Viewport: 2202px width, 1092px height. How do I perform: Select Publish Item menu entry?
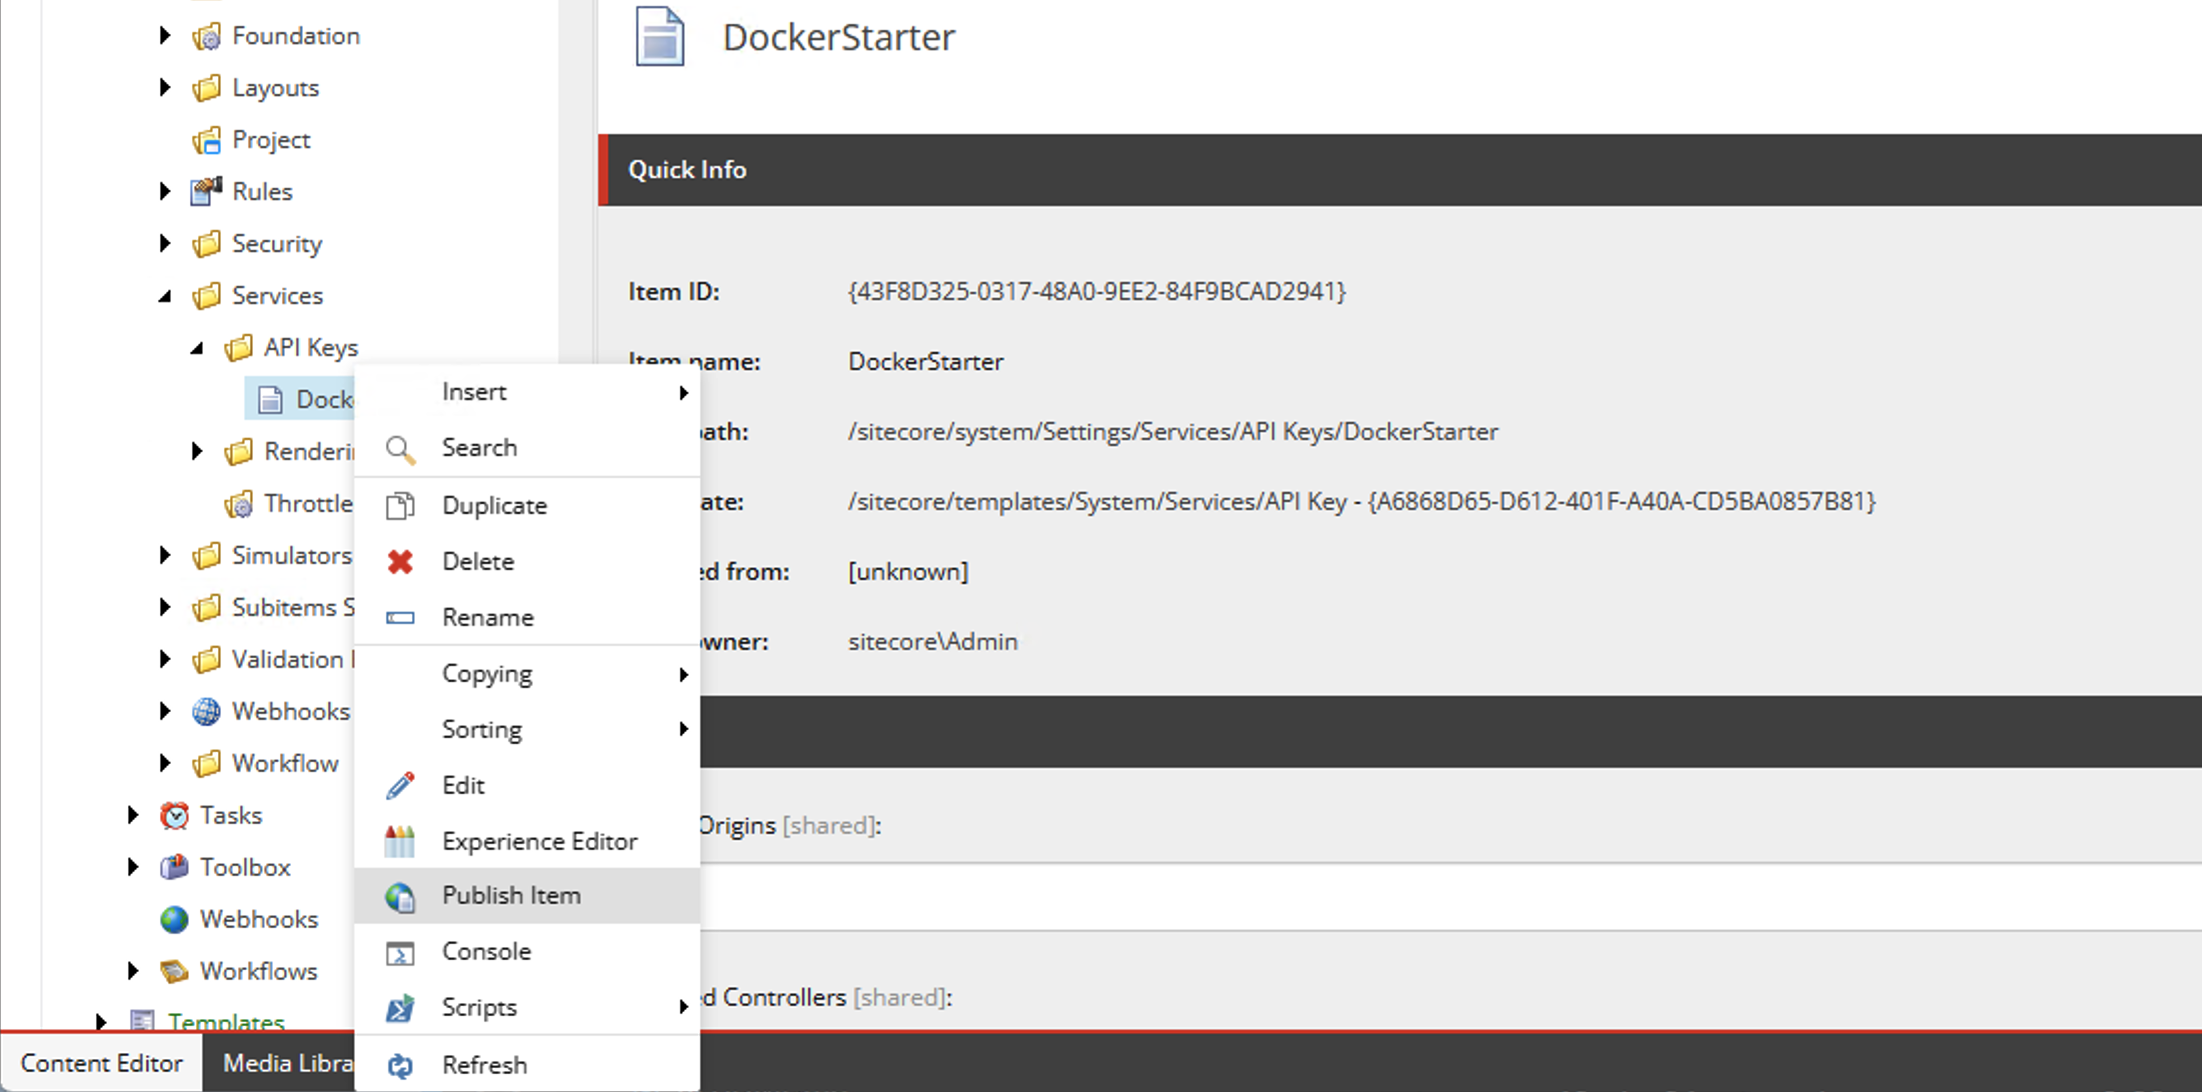(x=527, y=896)
